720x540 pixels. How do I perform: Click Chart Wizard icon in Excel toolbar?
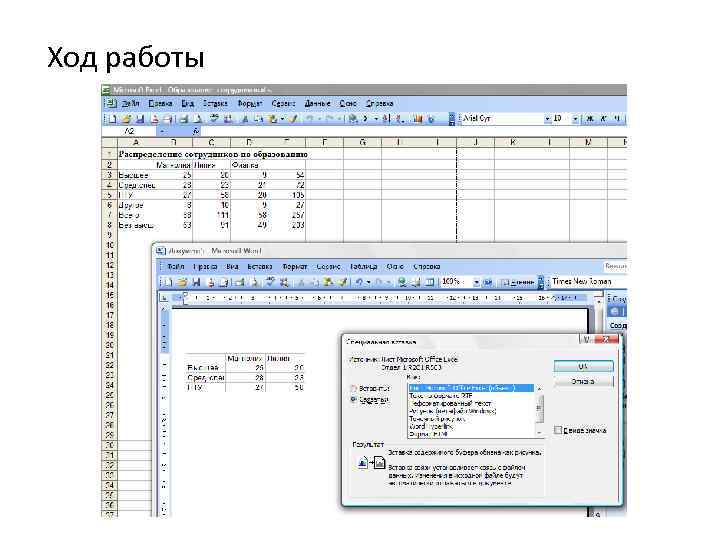[x=417, y=119]
